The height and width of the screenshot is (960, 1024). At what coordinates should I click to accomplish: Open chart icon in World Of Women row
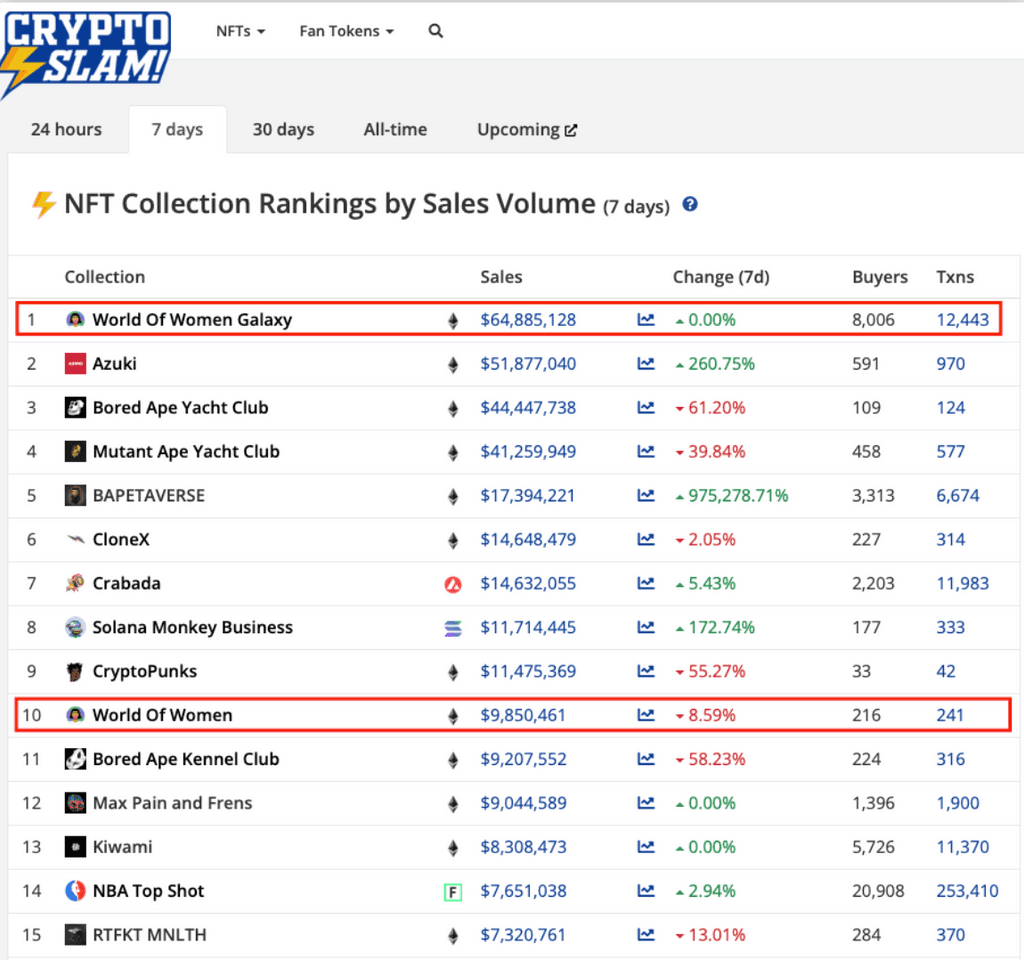646,715
